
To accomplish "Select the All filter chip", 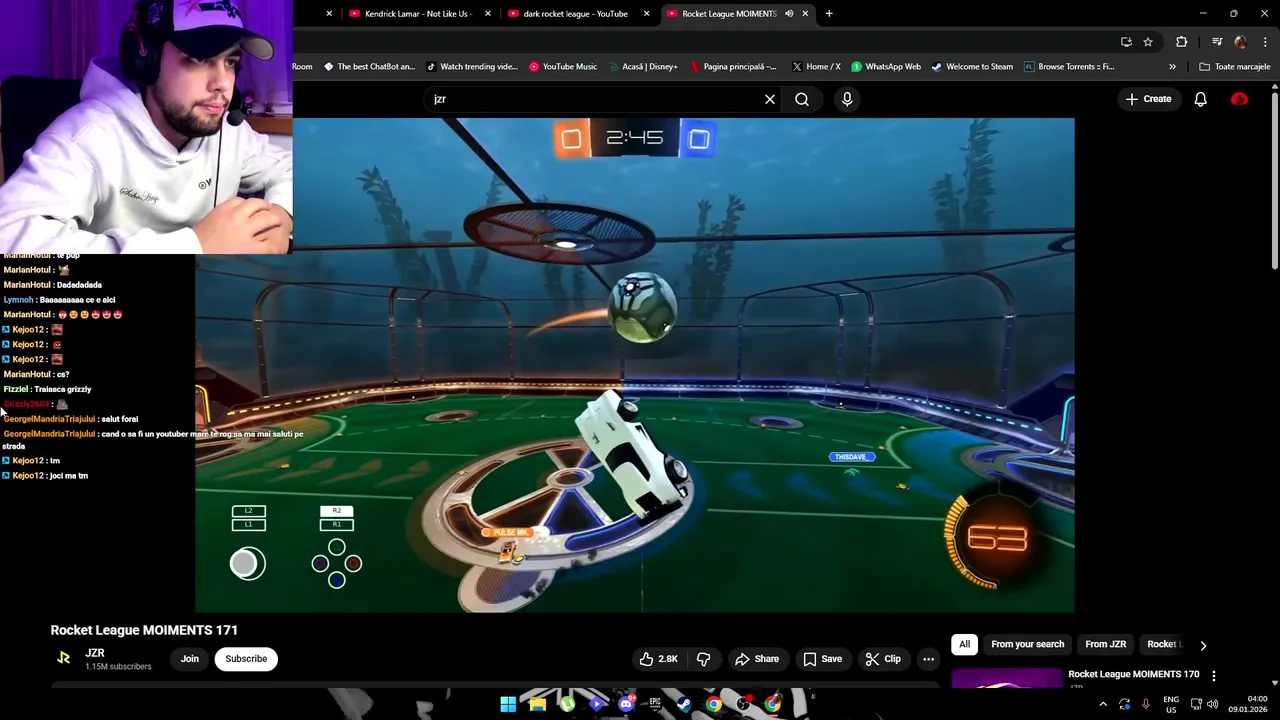I will [964, 645].
